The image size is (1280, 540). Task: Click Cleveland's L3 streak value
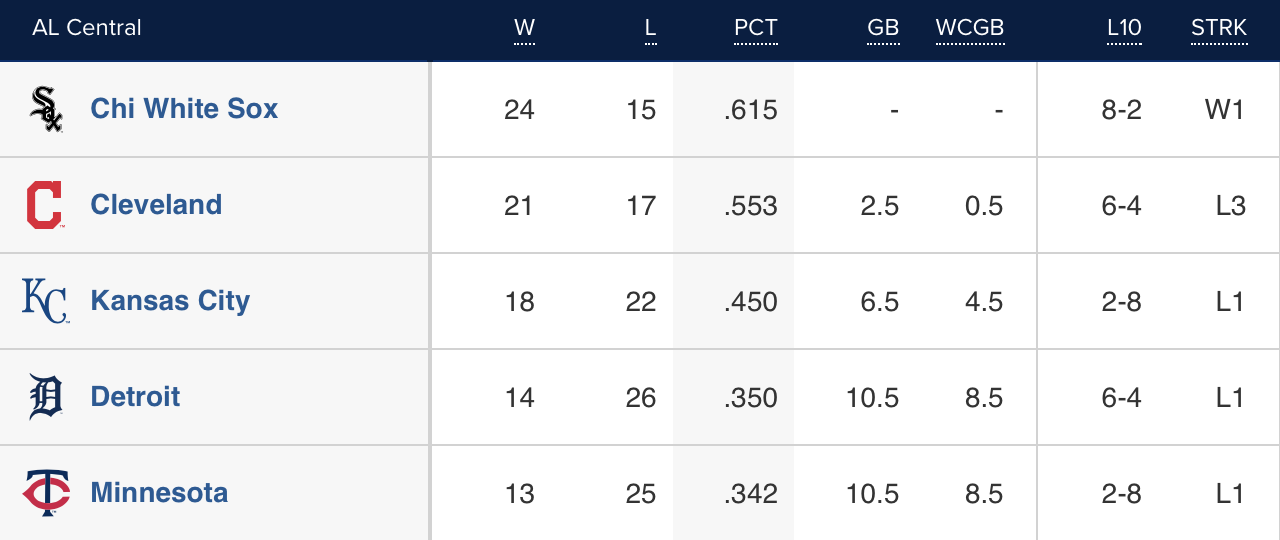[x=1230, y=206]
